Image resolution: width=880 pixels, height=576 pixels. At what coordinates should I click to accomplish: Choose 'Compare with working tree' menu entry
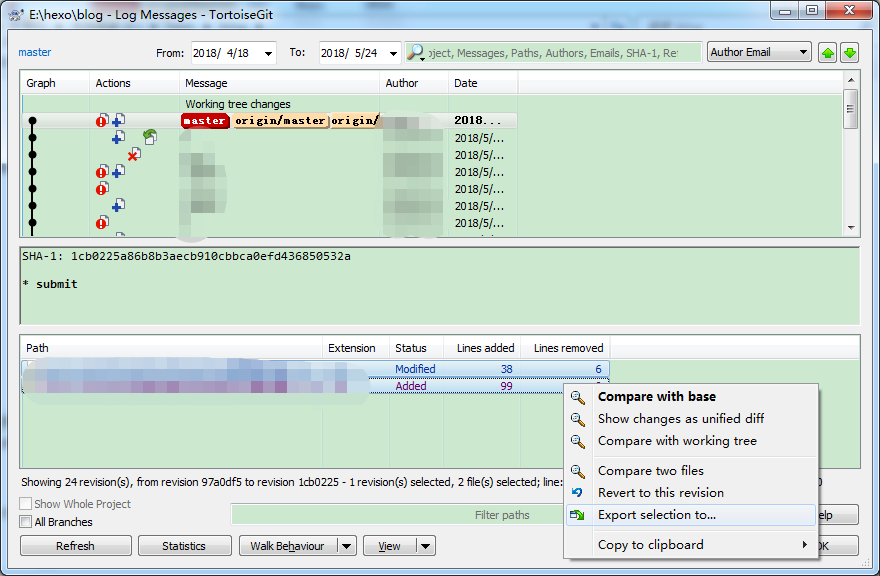[x=677, y=441]
